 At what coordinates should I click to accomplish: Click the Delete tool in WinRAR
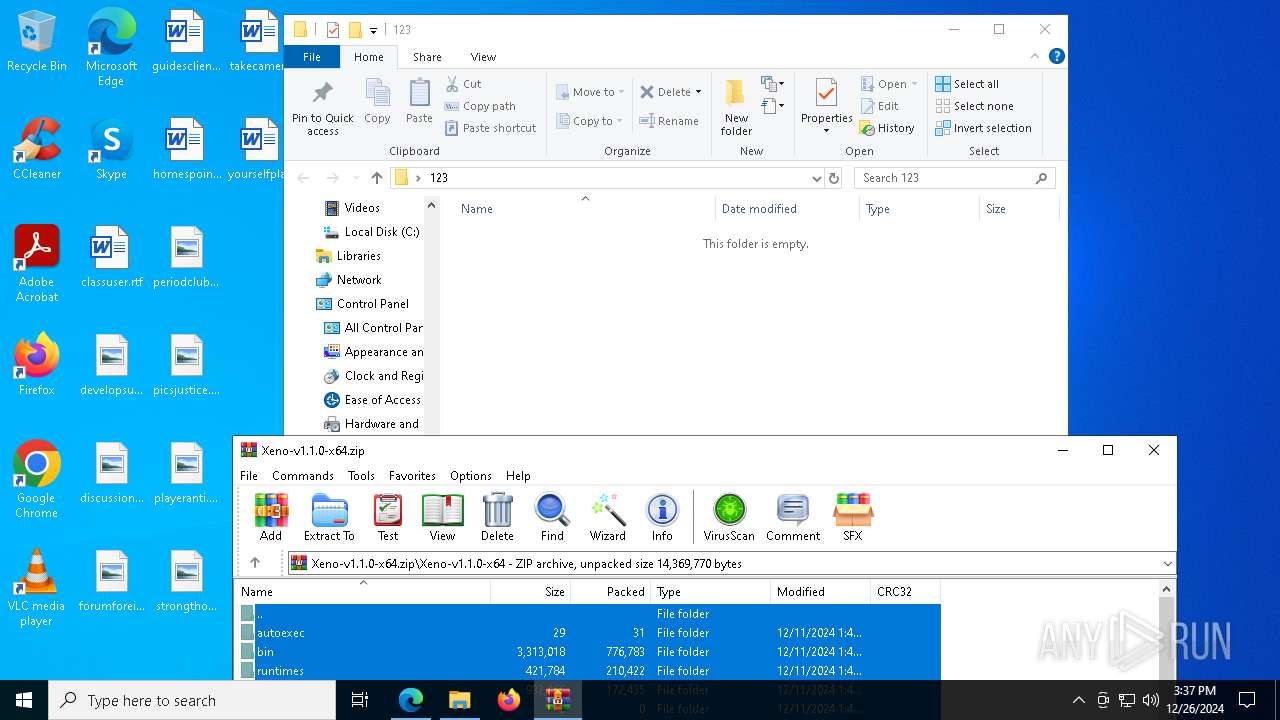[497, 517]
